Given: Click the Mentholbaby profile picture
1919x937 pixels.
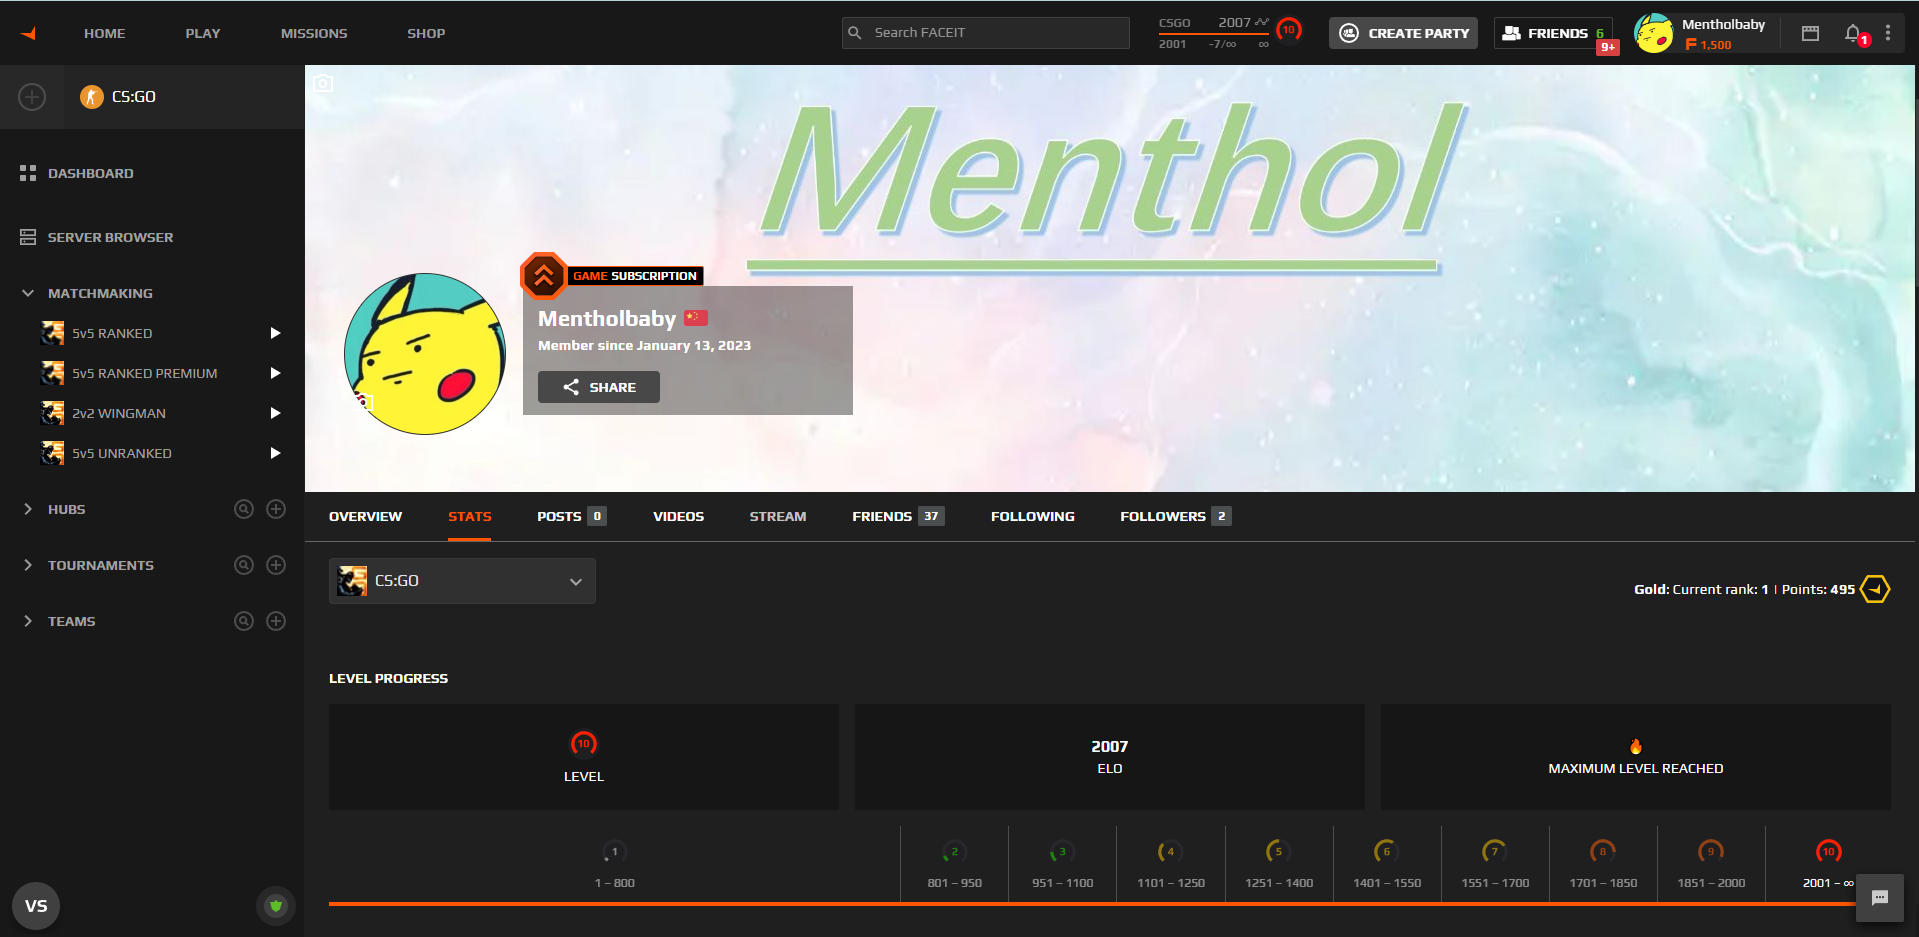Looking at the screenshot, I should (x=425, y=354).
